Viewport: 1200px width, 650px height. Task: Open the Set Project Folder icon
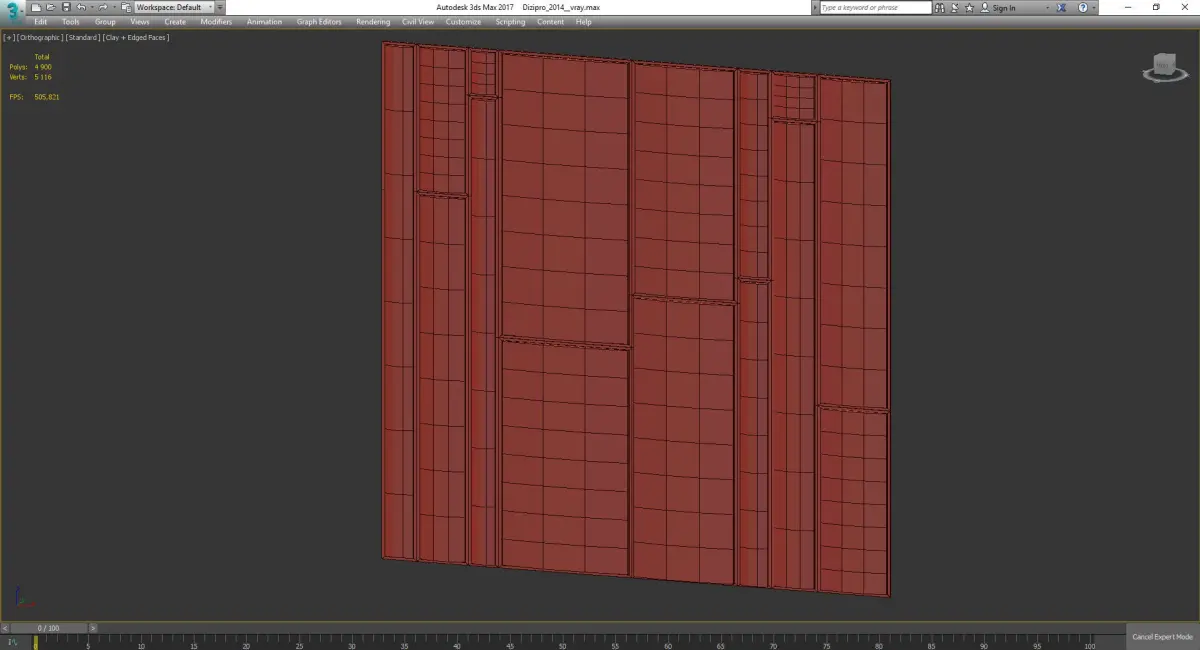click(x=126, y=8)
